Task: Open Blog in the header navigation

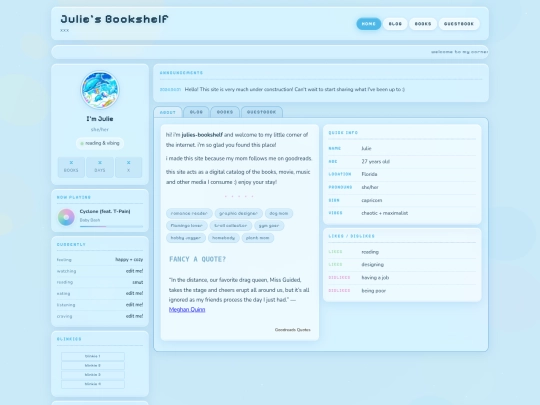Action: 395,24
